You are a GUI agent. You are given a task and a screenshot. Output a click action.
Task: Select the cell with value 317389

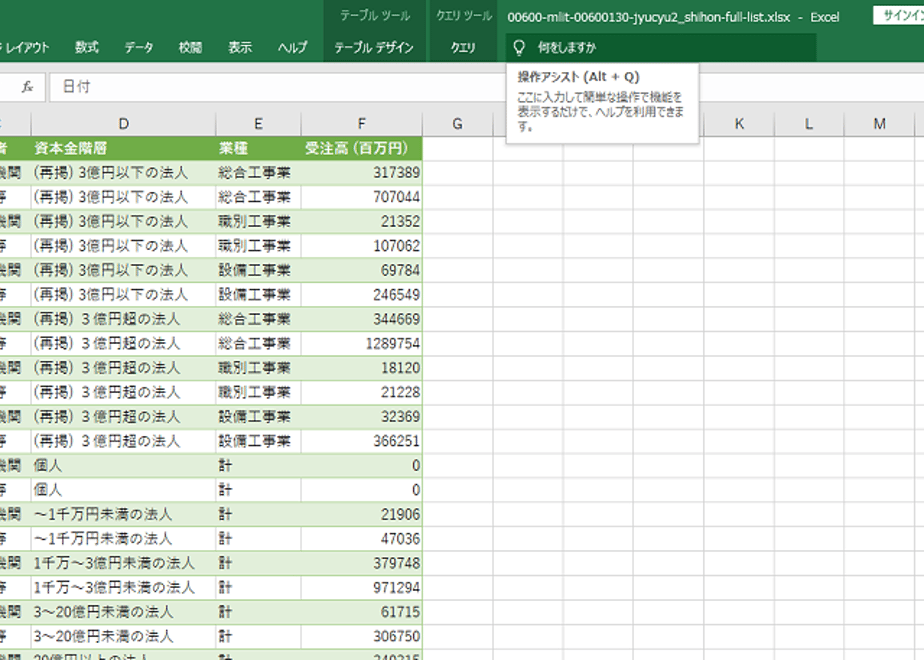(361, 173)
